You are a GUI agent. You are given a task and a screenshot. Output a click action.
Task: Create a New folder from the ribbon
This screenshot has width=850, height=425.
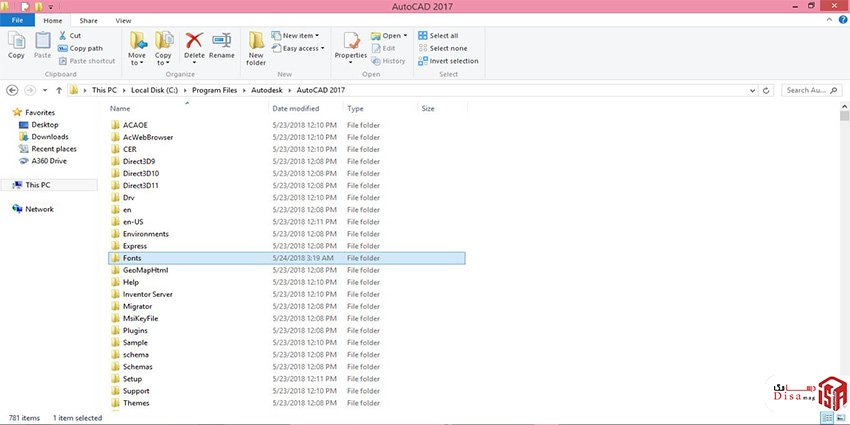point(256,45)
